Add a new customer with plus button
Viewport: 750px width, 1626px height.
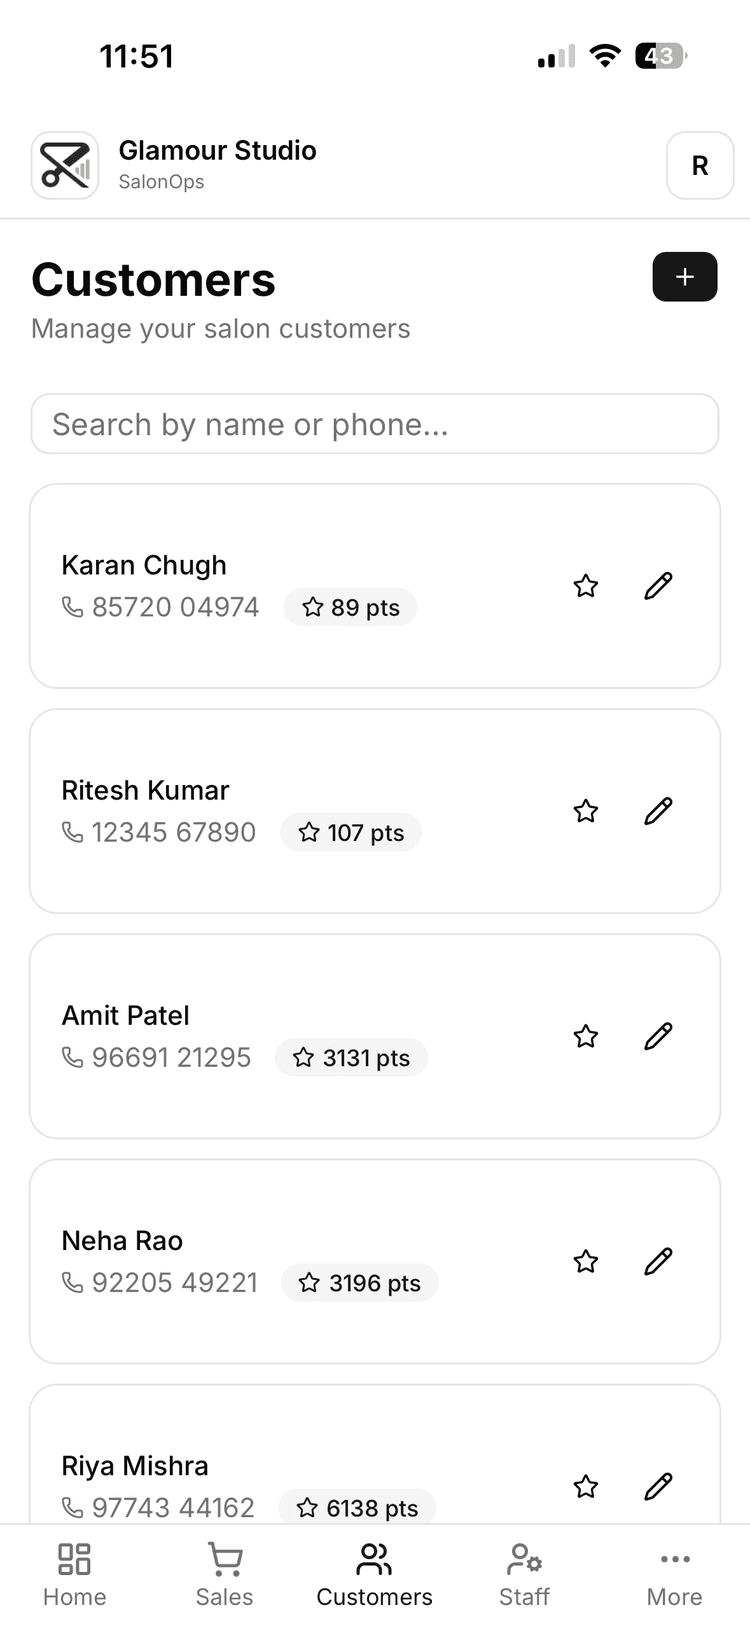coord(685,277)
